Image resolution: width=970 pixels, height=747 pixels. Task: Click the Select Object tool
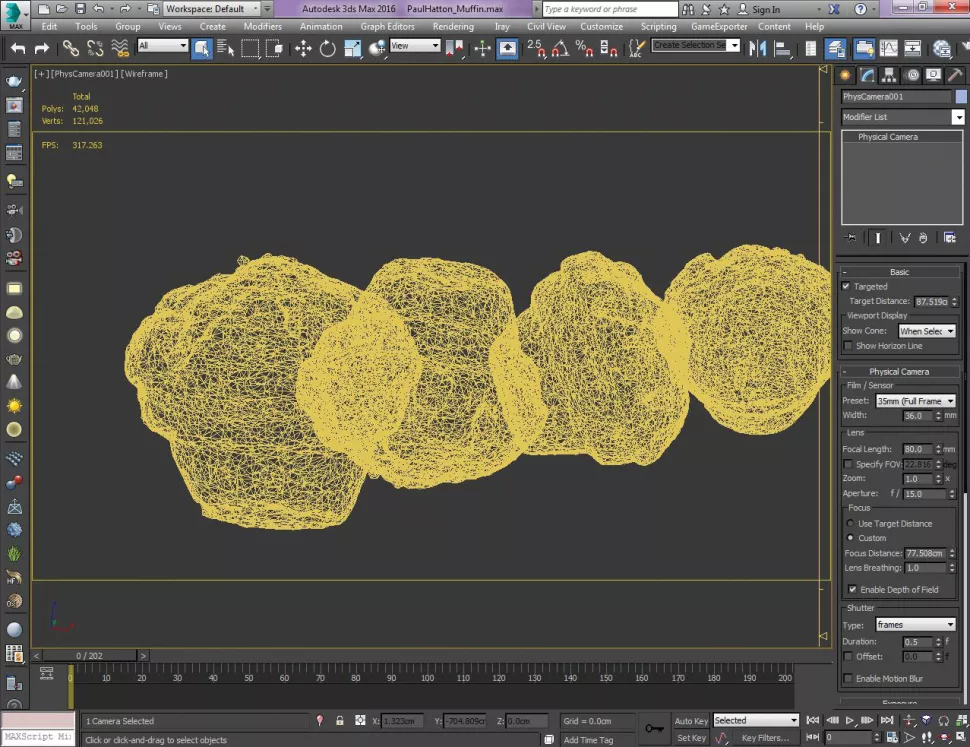[x=201, y=48]
